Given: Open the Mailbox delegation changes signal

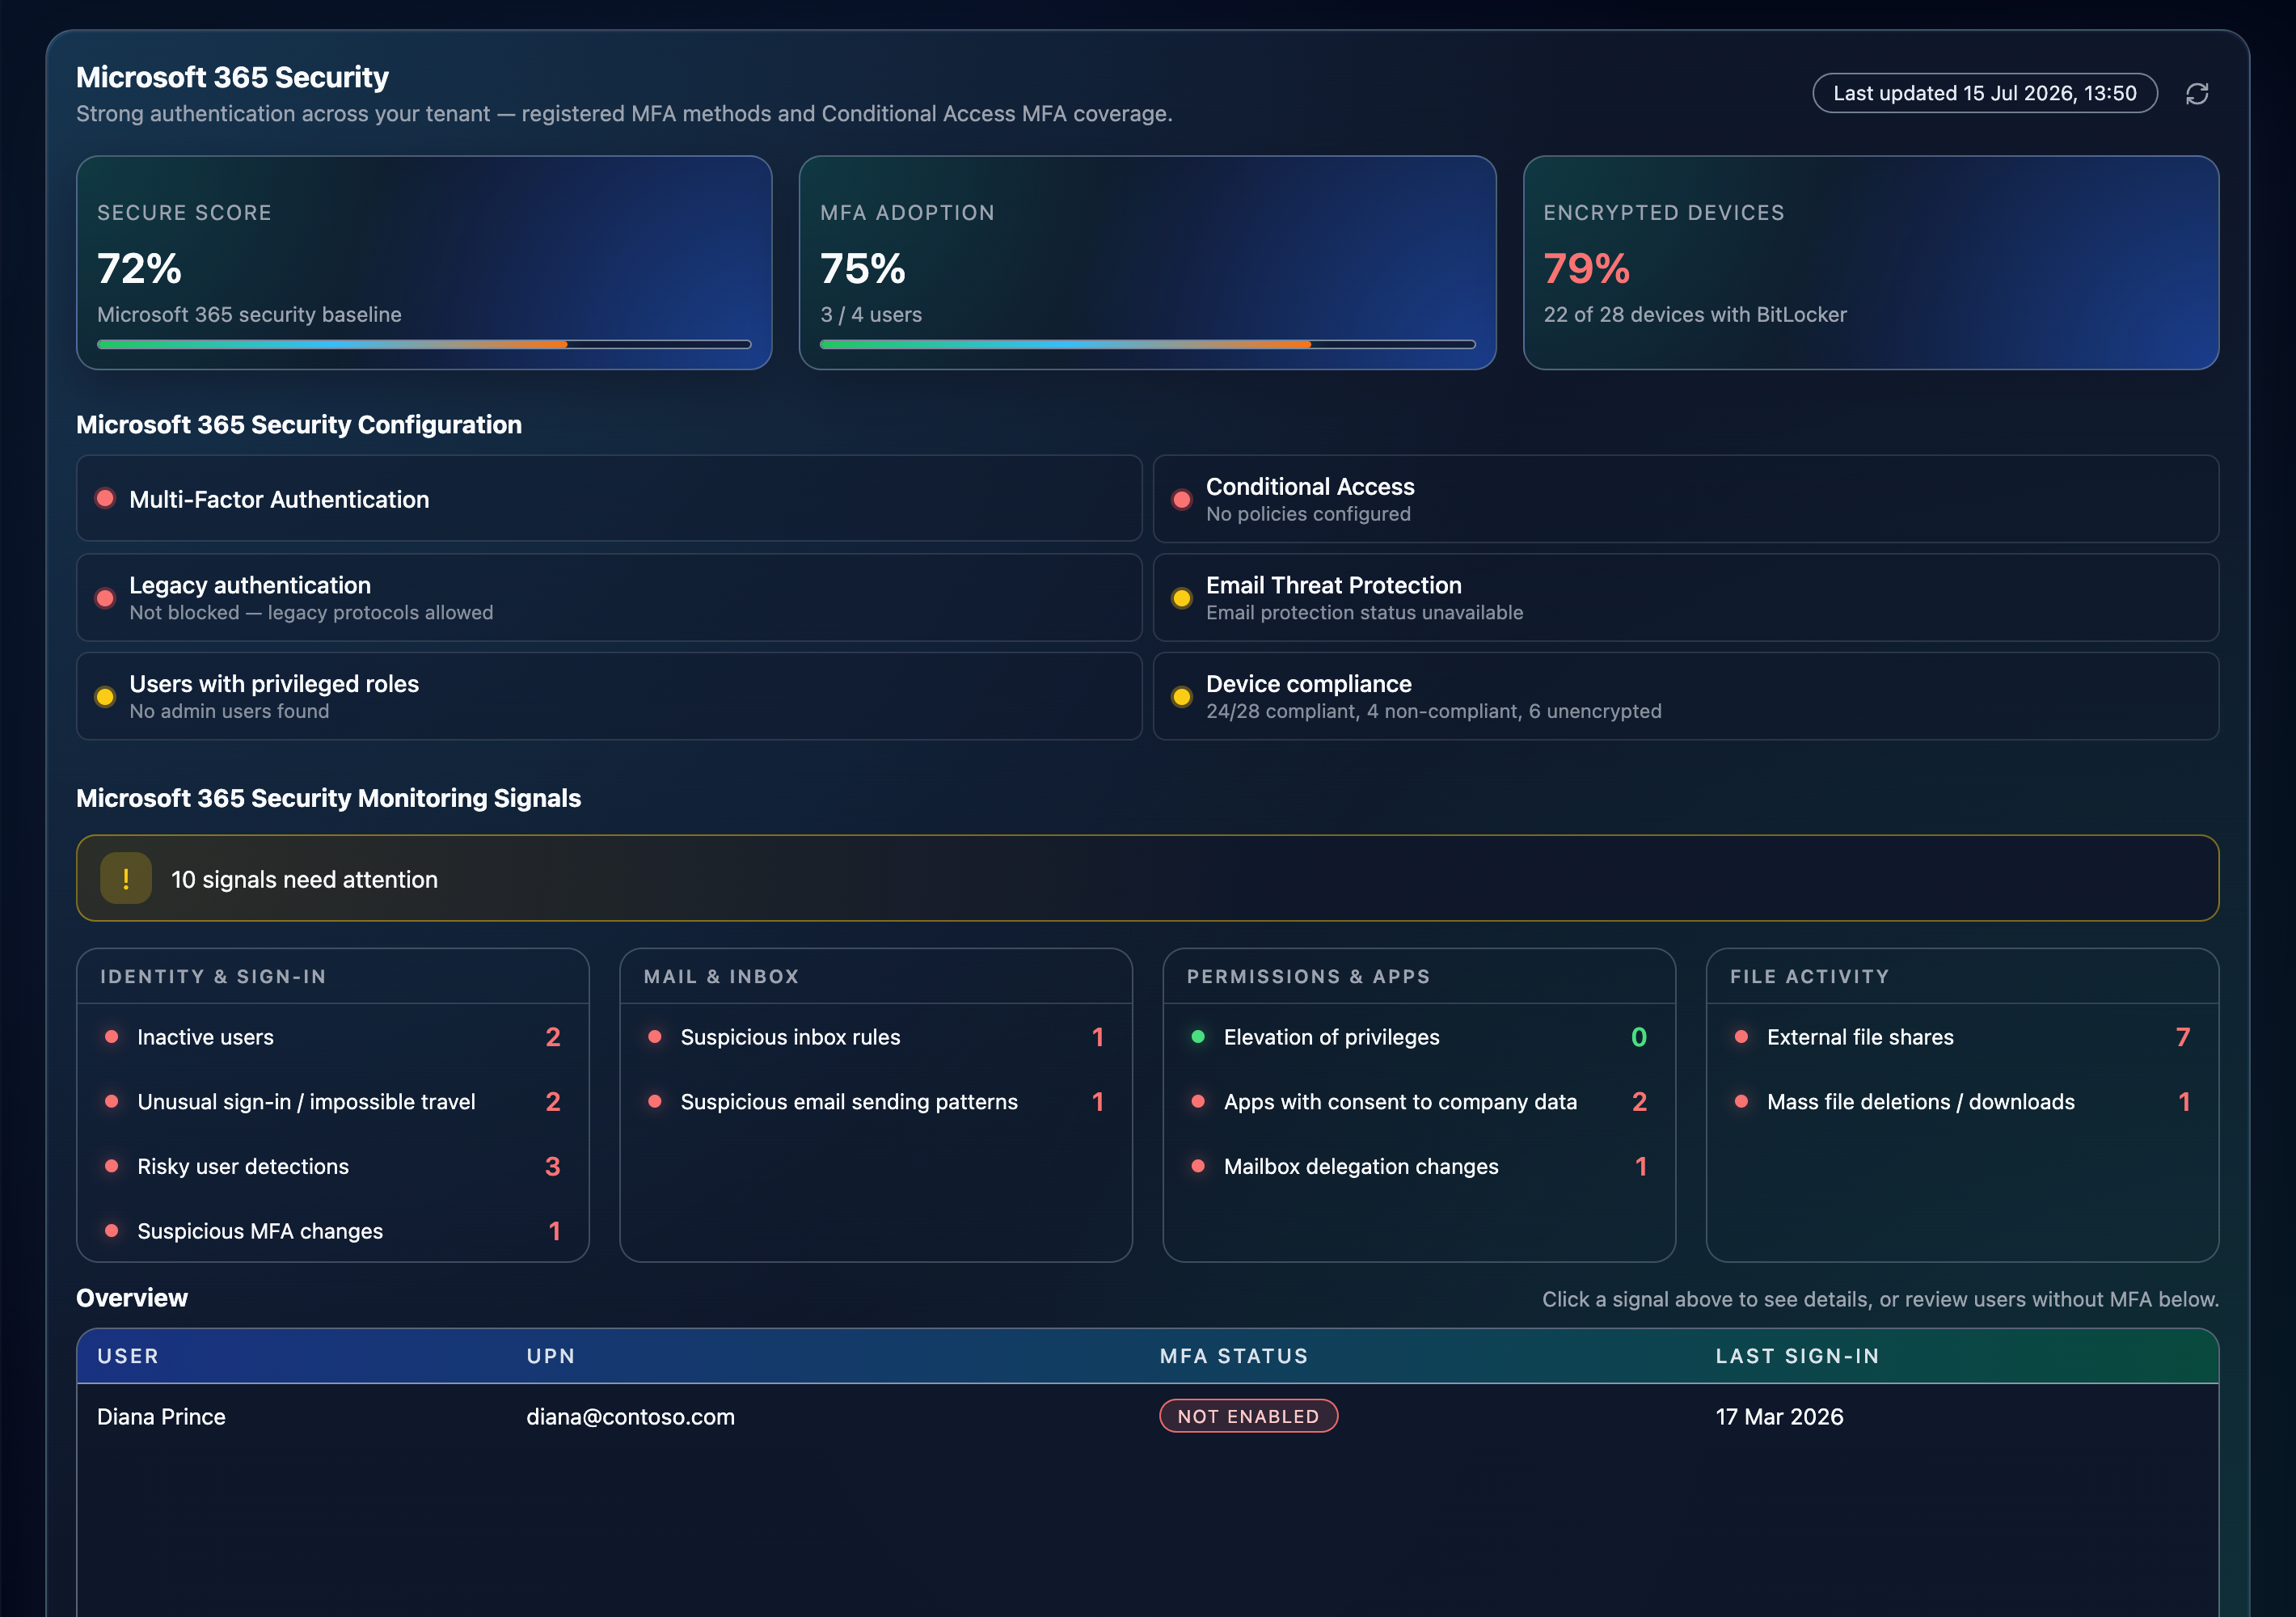Looking at the screenshot, I should (1418, 1166).
